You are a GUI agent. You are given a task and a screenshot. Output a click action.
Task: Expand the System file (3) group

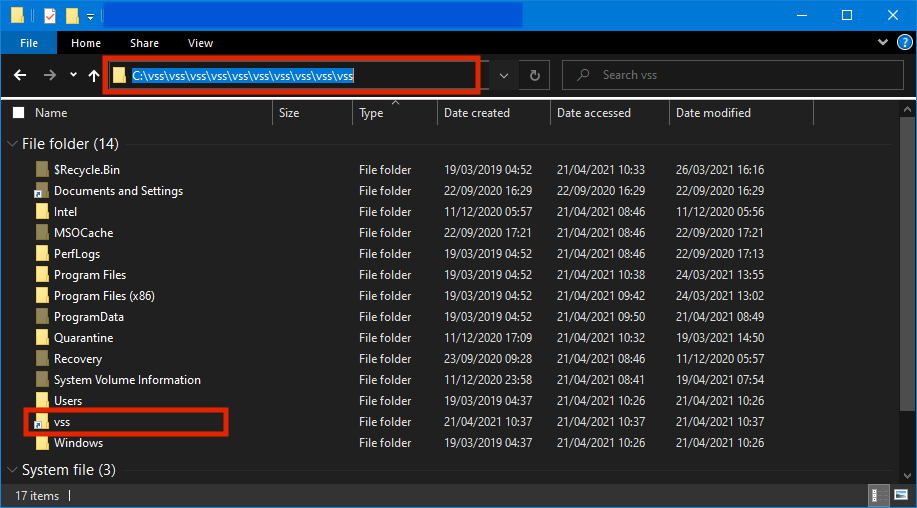click(12, 470)
